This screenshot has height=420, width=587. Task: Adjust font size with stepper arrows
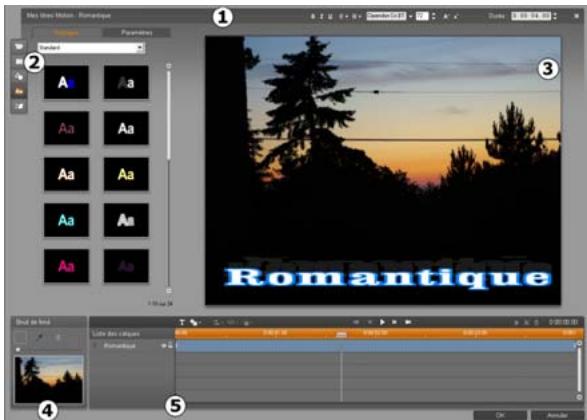coord(434,16)
